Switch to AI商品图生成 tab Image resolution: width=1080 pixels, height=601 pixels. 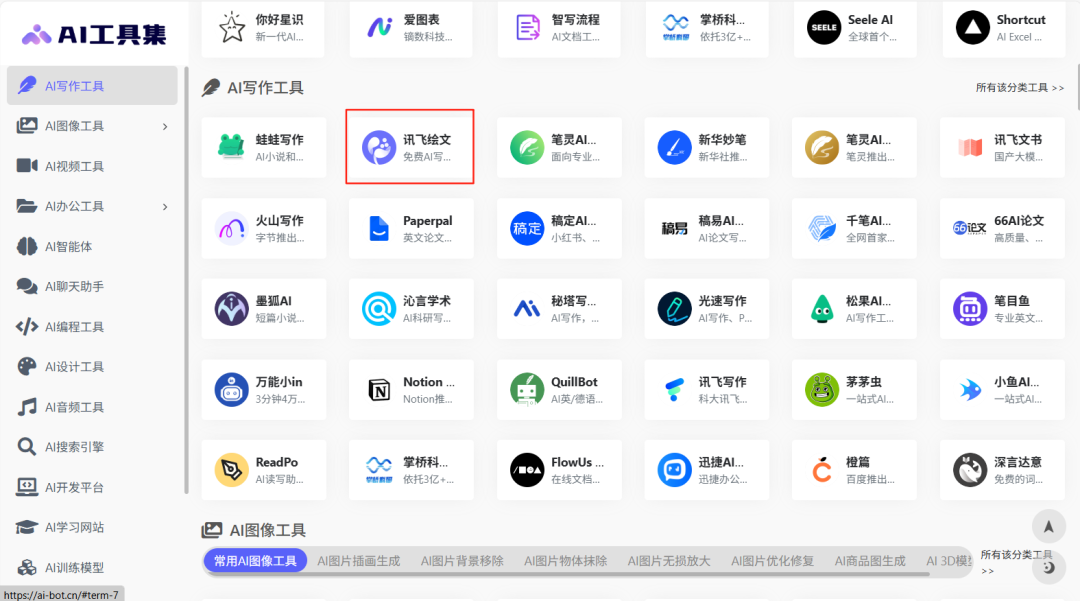click(x=870, y=560)
